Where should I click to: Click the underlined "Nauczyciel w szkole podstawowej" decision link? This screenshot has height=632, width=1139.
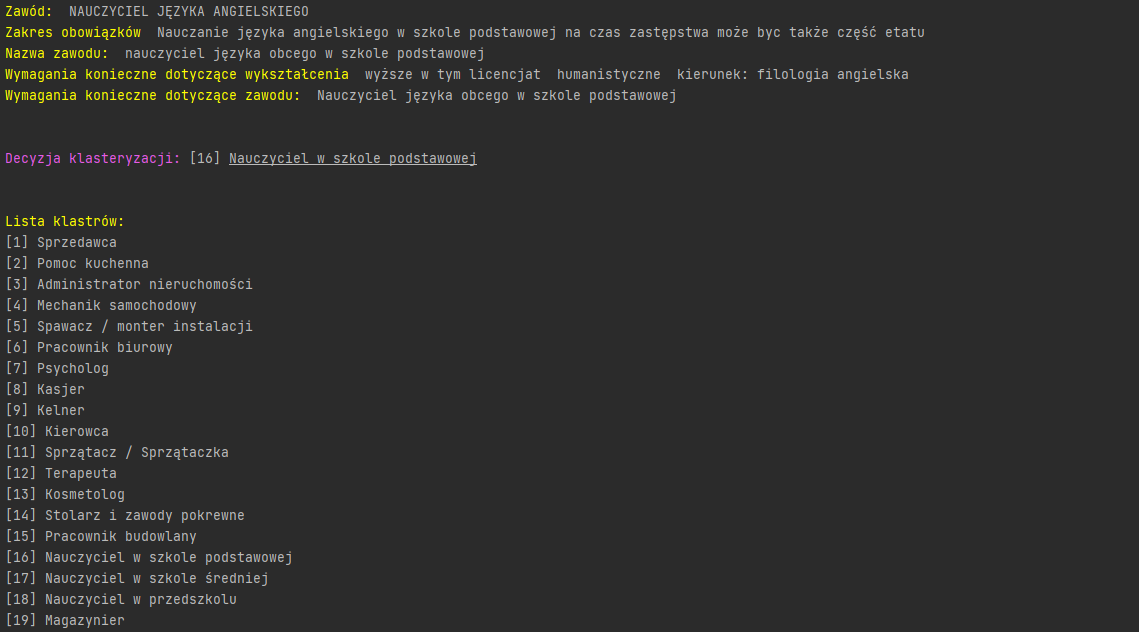click(352, 159)
